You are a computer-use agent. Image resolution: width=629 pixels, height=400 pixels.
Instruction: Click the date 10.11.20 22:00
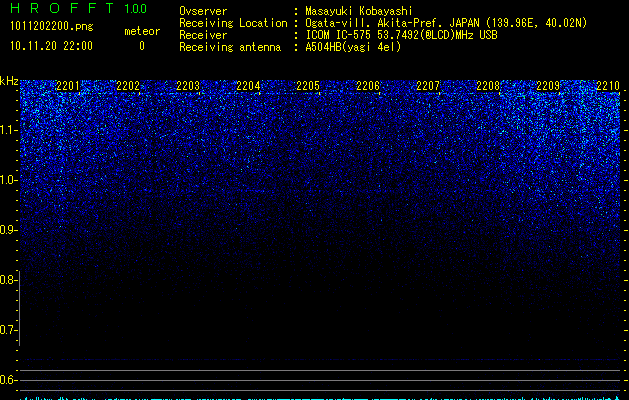[x=51, y=46]
